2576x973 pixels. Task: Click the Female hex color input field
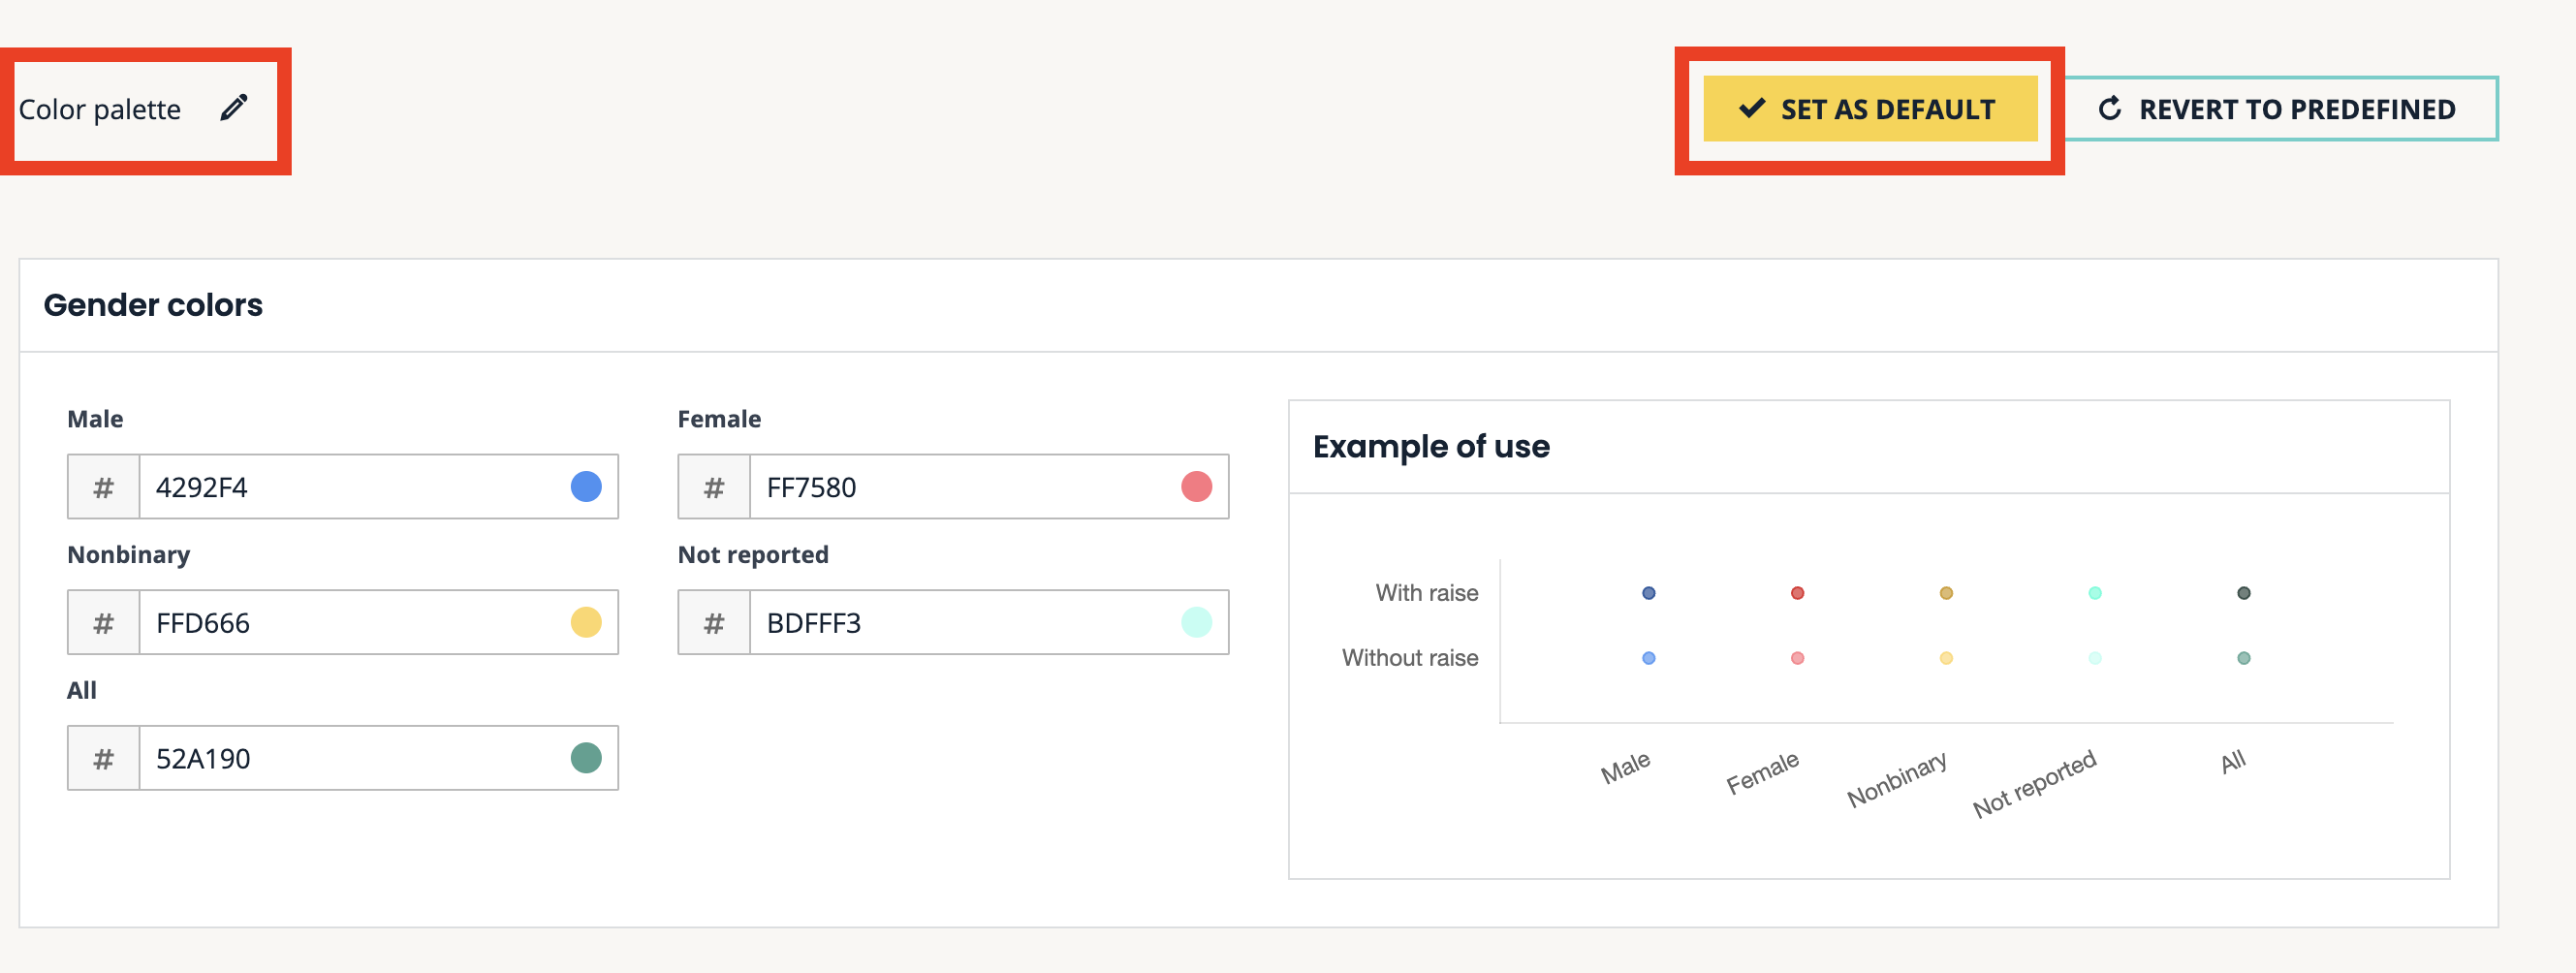pyautogui.click(x=960, y=487)
